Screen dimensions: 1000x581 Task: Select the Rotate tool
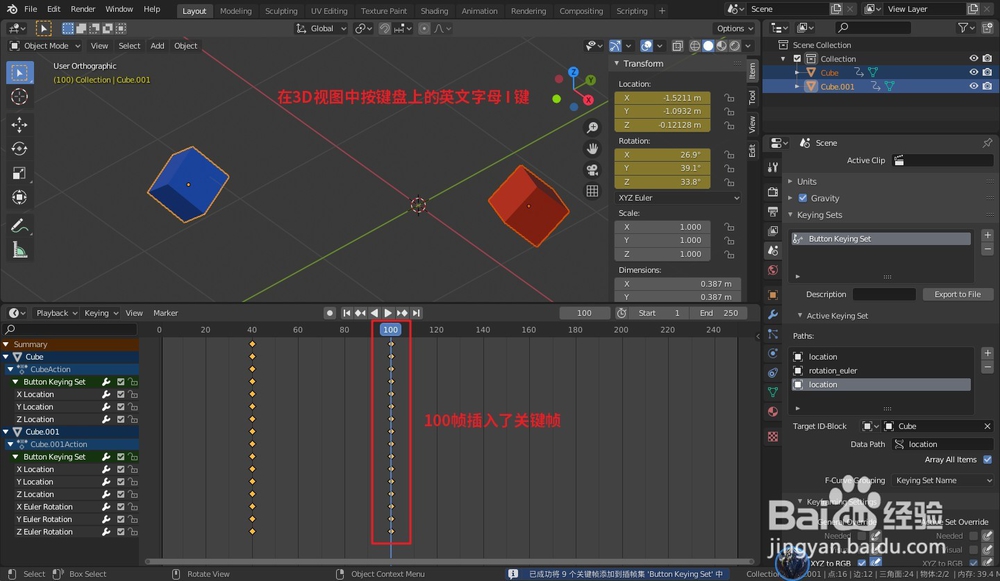[19, 149]
